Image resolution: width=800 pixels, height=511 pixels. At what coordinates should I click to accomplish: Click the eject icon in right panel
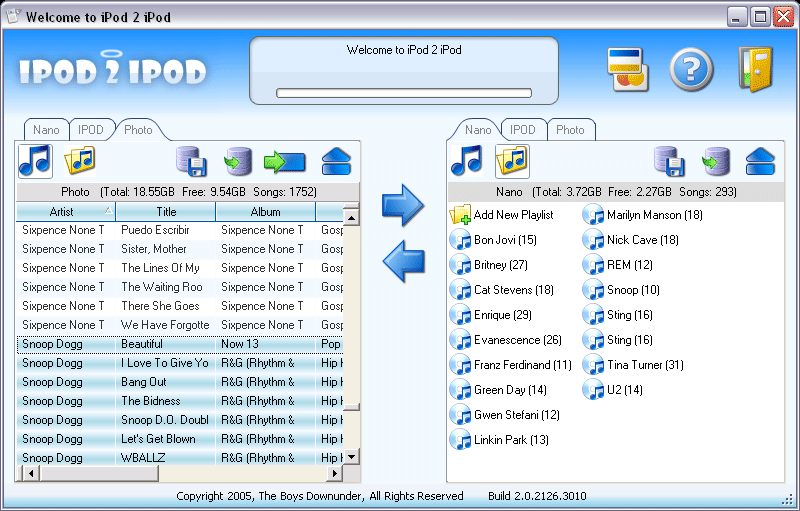(x=760, y=162)
